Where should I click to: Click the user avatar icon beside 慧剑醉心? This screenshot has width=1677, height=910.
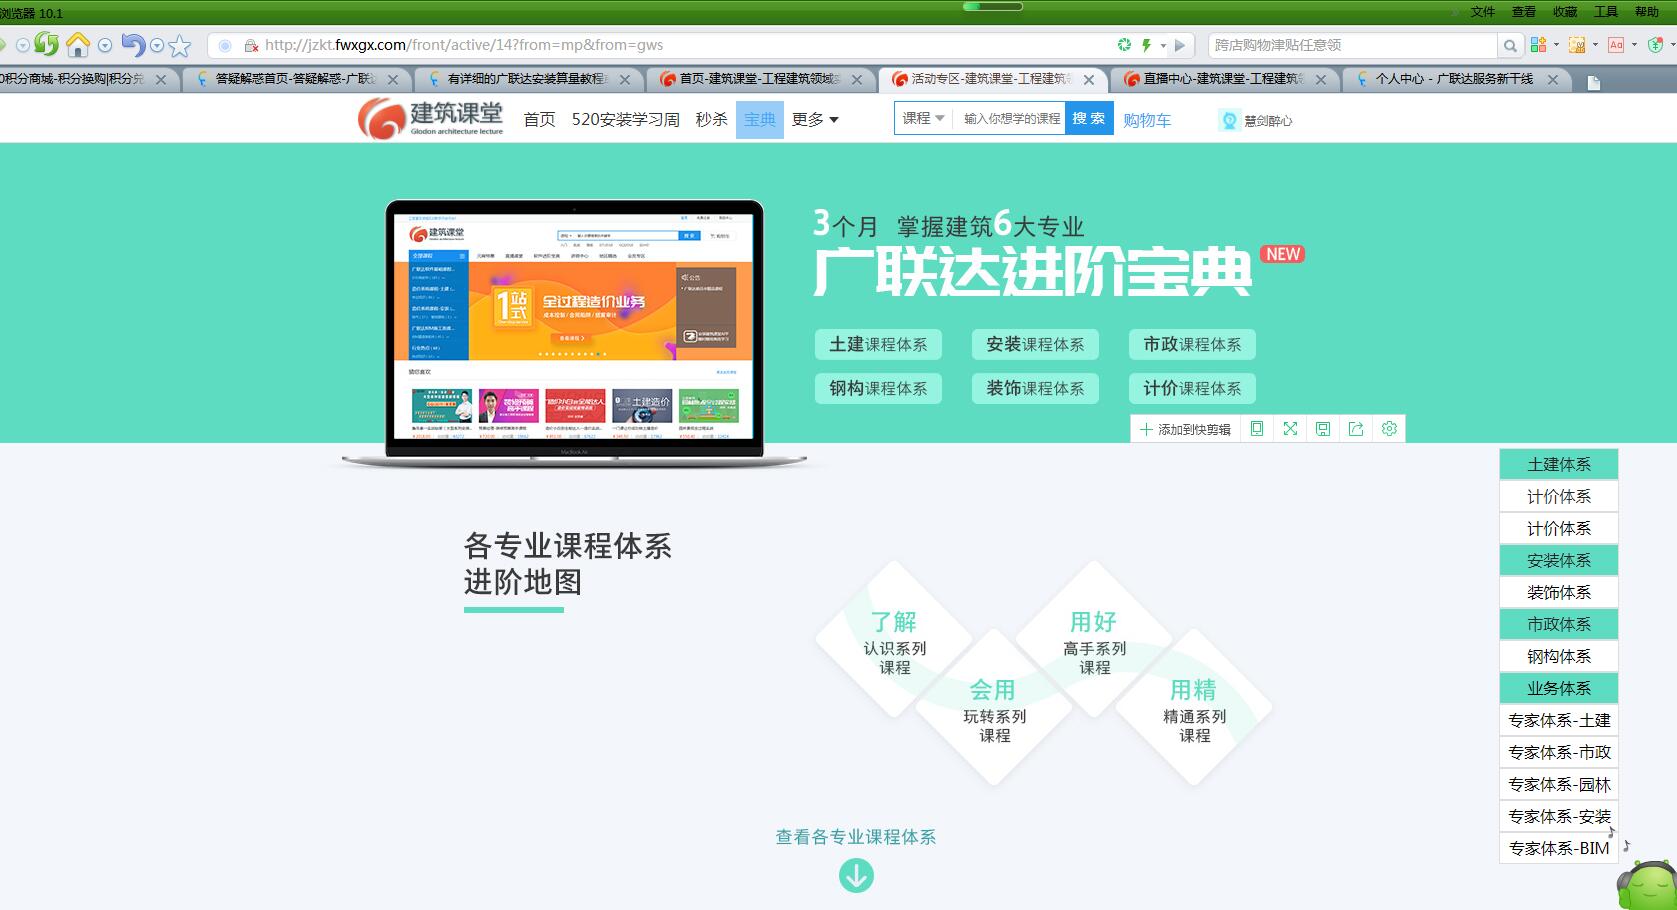(x=1229, y=120)
